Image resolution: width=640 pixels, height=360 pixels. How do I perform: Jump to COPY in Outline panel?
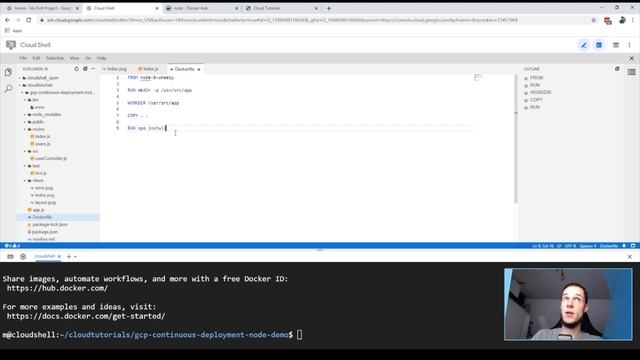[536, 100]
